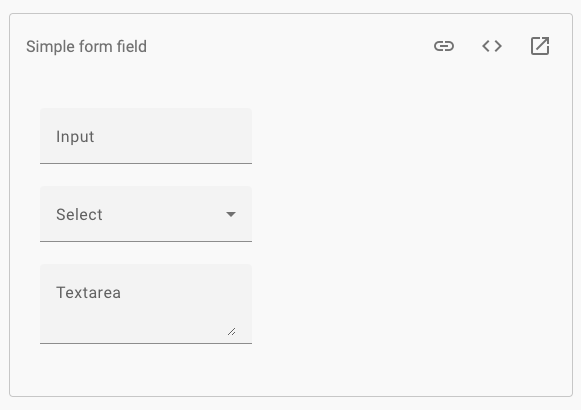Click the underline beneath the Input field

(x=146, y=163)
